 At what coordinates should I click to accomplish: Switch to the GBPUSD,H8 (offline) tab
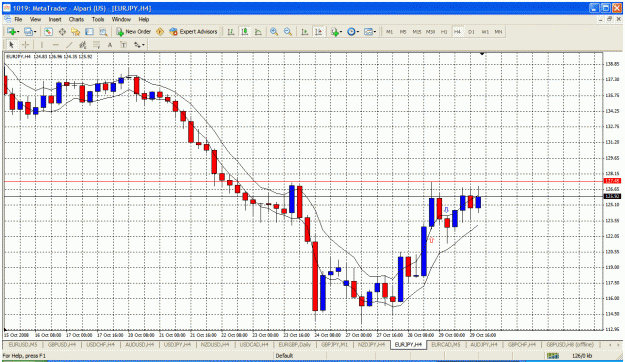click(570, 344)
